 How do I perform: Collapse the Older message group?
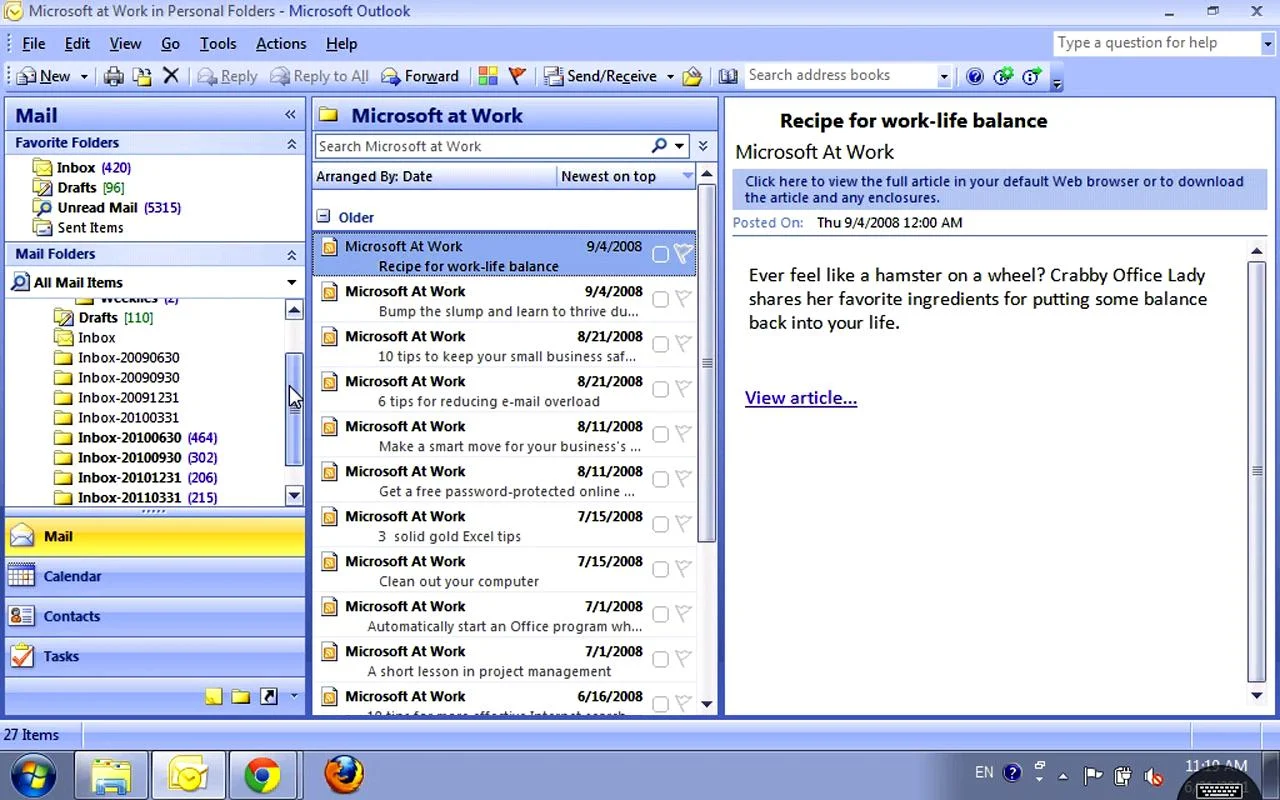tap(323, 216)
